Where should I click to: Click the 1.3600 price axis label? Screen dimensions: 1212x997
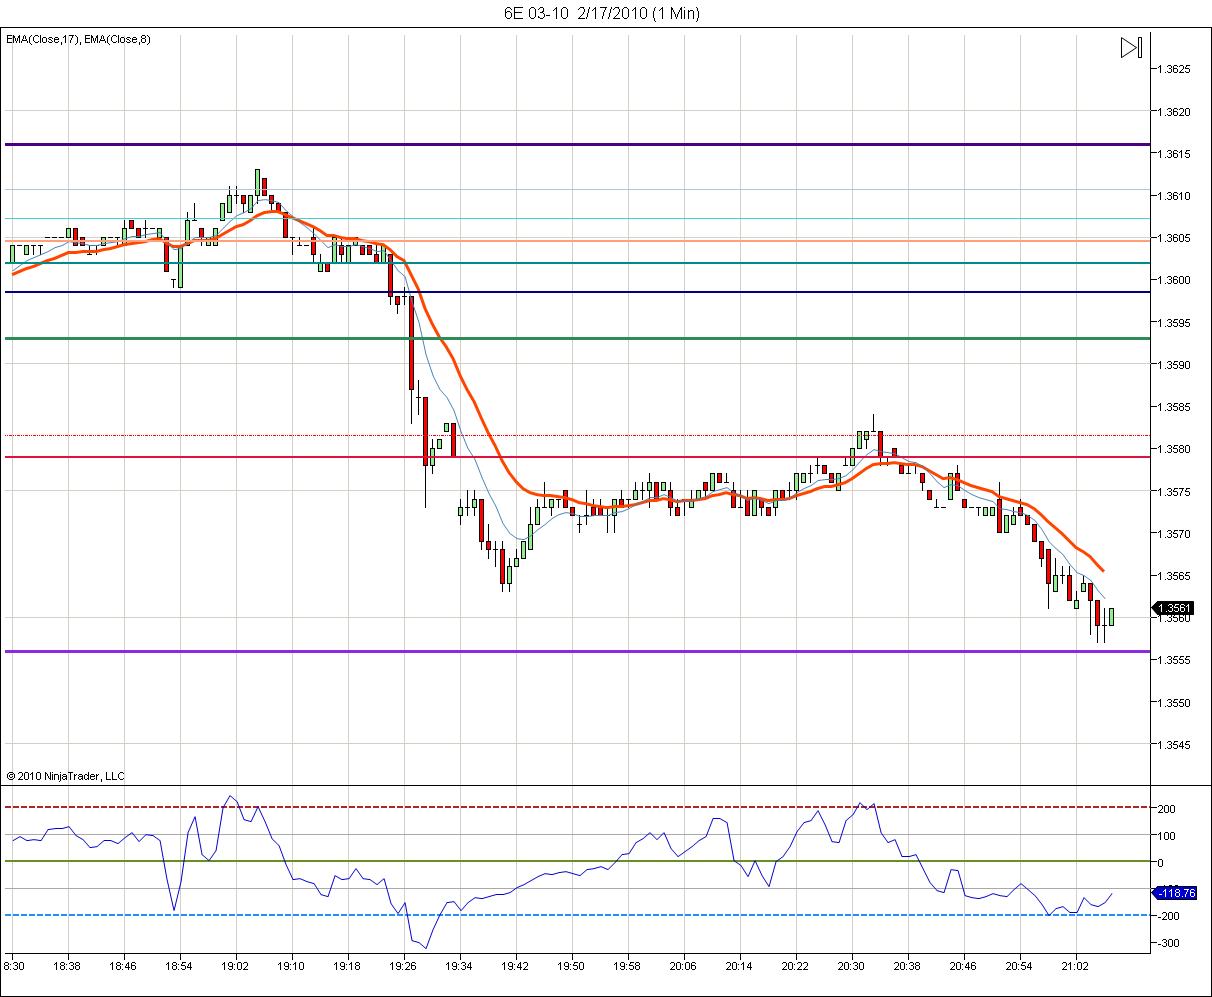click(x=1174, y=280)
